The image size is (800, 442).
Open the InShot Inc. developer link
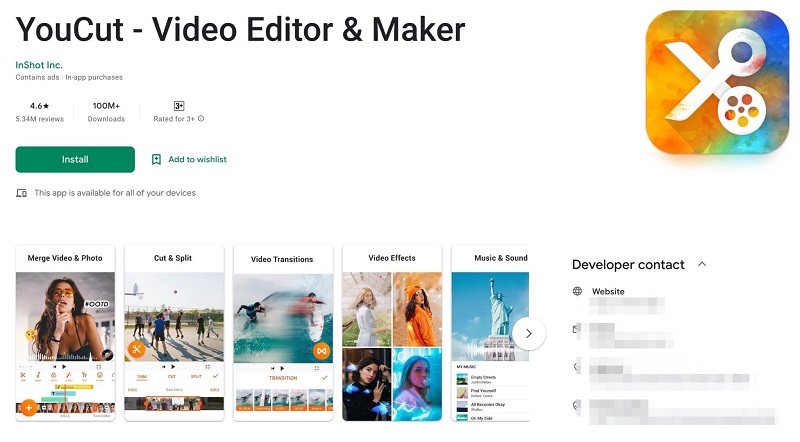(39, 65)
